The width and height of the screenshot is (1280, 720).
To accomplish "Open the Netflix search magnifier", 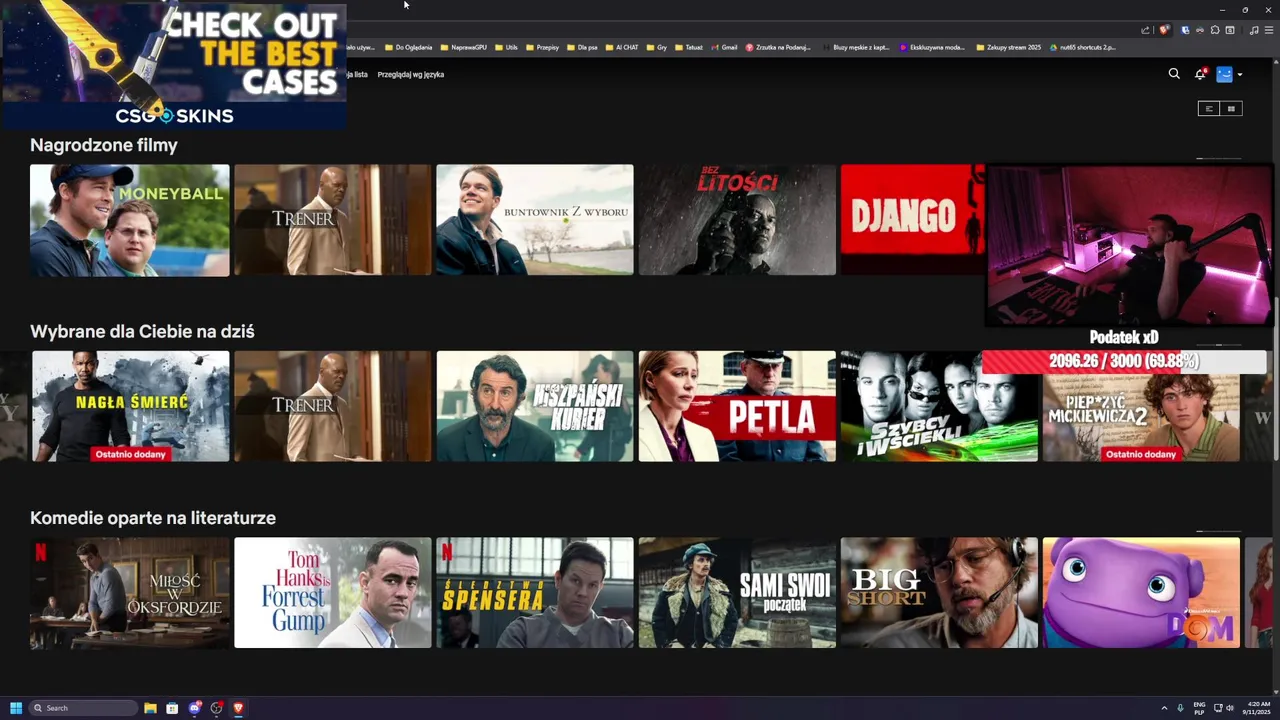I will coord(1174,74).
